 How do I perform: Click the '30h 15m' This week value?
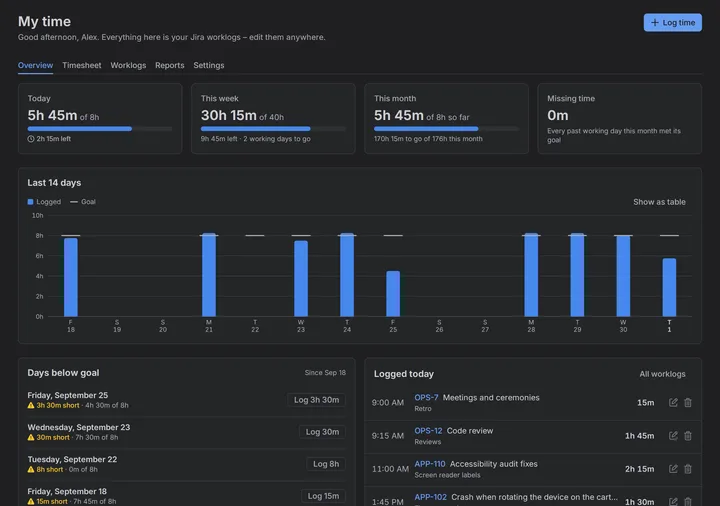point(229,115)
